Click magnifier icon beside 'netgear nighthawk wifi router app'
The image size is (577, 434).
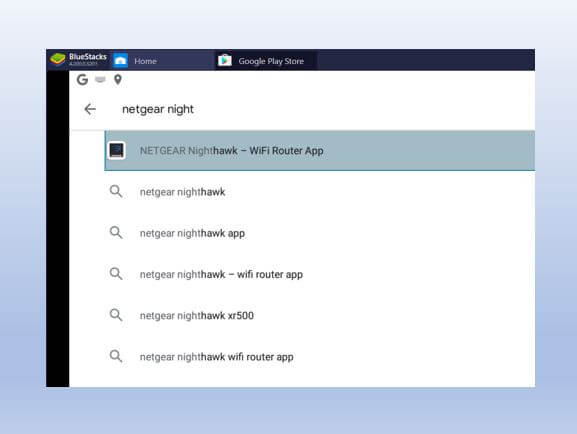[116, 356]
